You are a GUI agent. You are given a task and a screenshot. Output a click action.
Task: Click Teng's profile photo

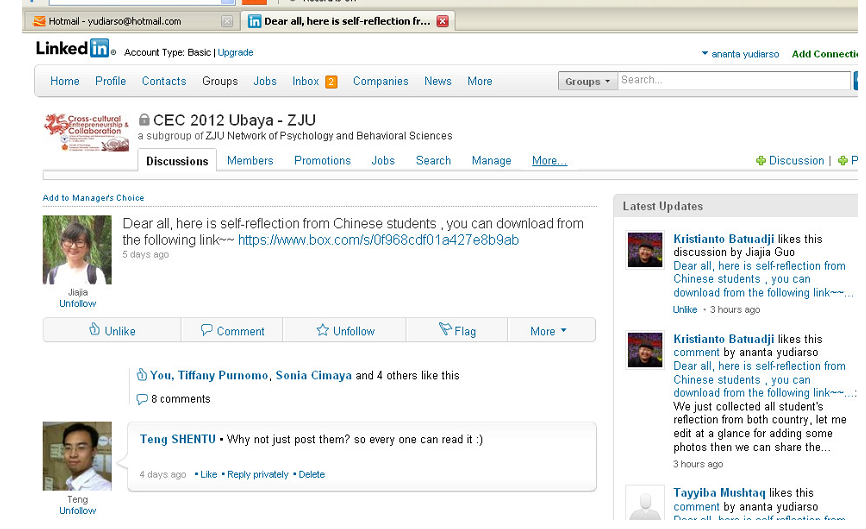(77, 456)
